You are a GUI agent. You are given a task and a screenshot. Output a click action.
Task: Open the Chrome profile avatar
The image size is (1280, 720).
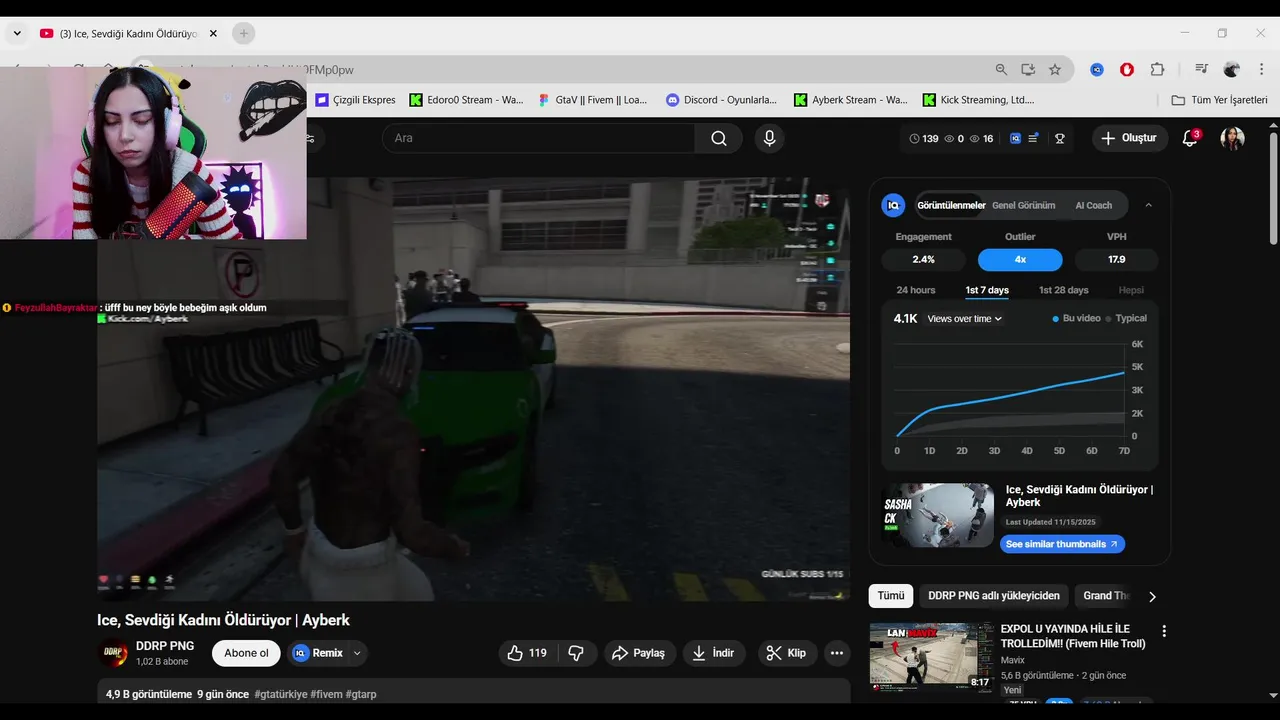(x=1232, y=69)
